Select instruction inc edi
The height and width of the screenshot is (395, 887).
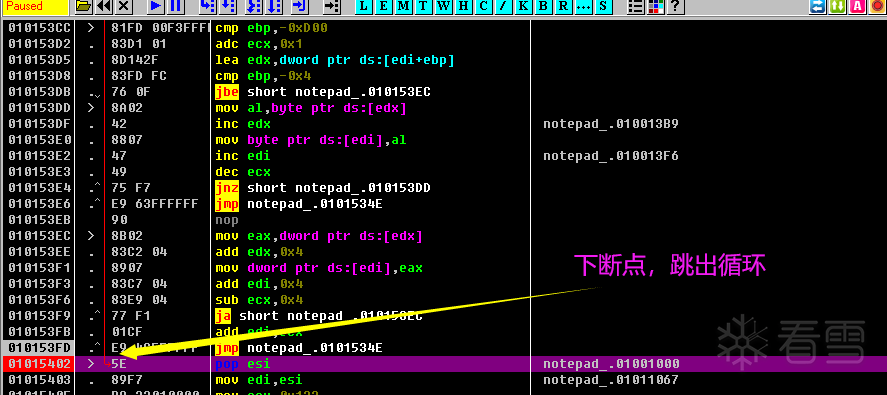243,155
